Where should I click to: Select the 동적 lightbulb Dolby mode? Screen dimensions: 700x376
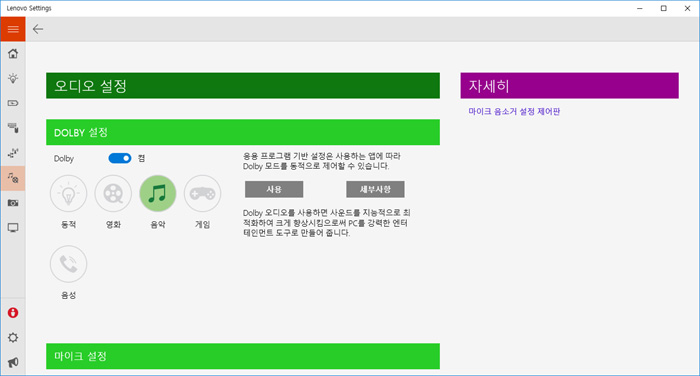tap(68, 193)
